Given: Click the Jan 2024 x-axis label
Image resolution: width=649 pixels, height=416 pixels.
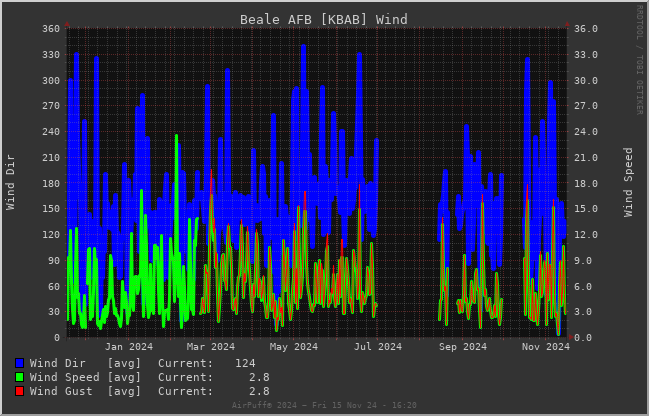Looking at the screenshot, I should [x=129, y=347].
